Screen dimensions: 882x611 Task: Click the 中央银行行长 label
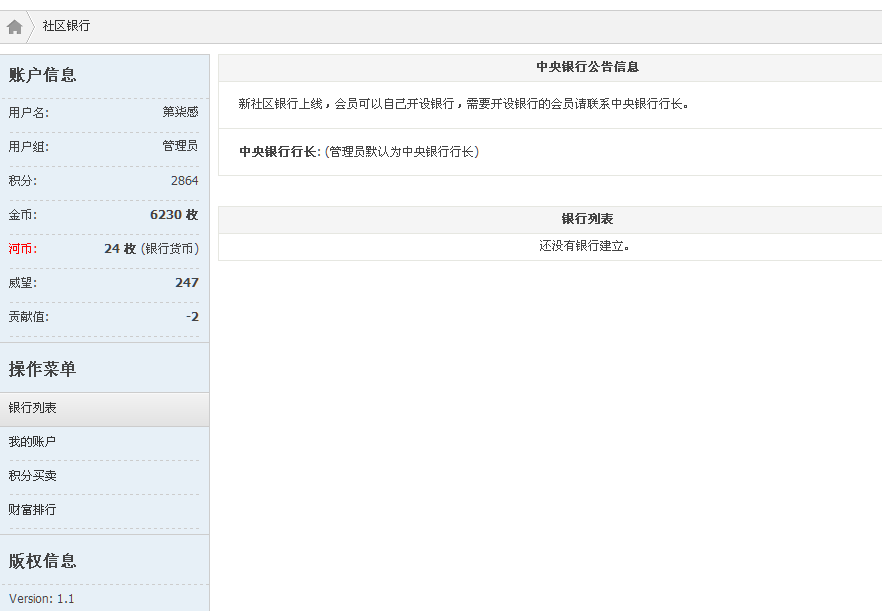coord(279,152)
